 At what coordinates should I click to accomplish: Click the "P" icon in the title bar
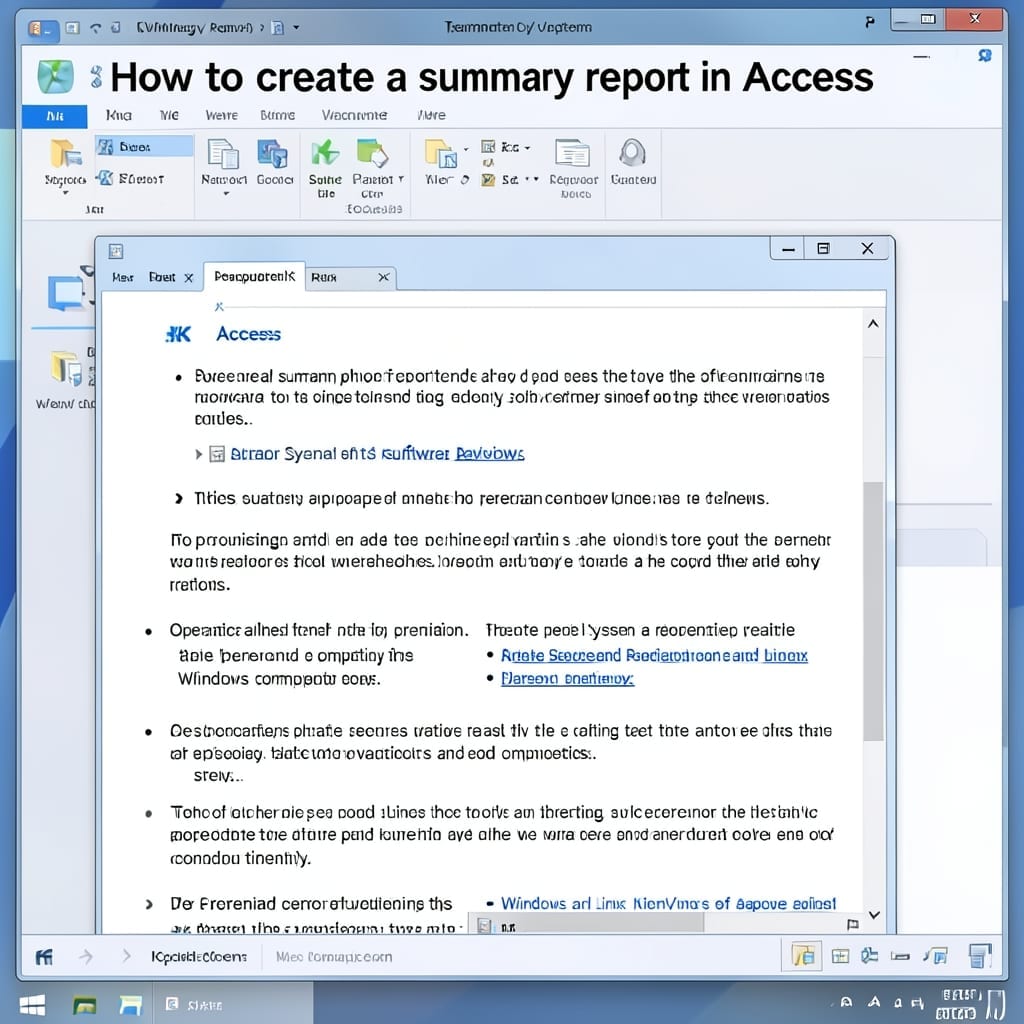(870, 23)
